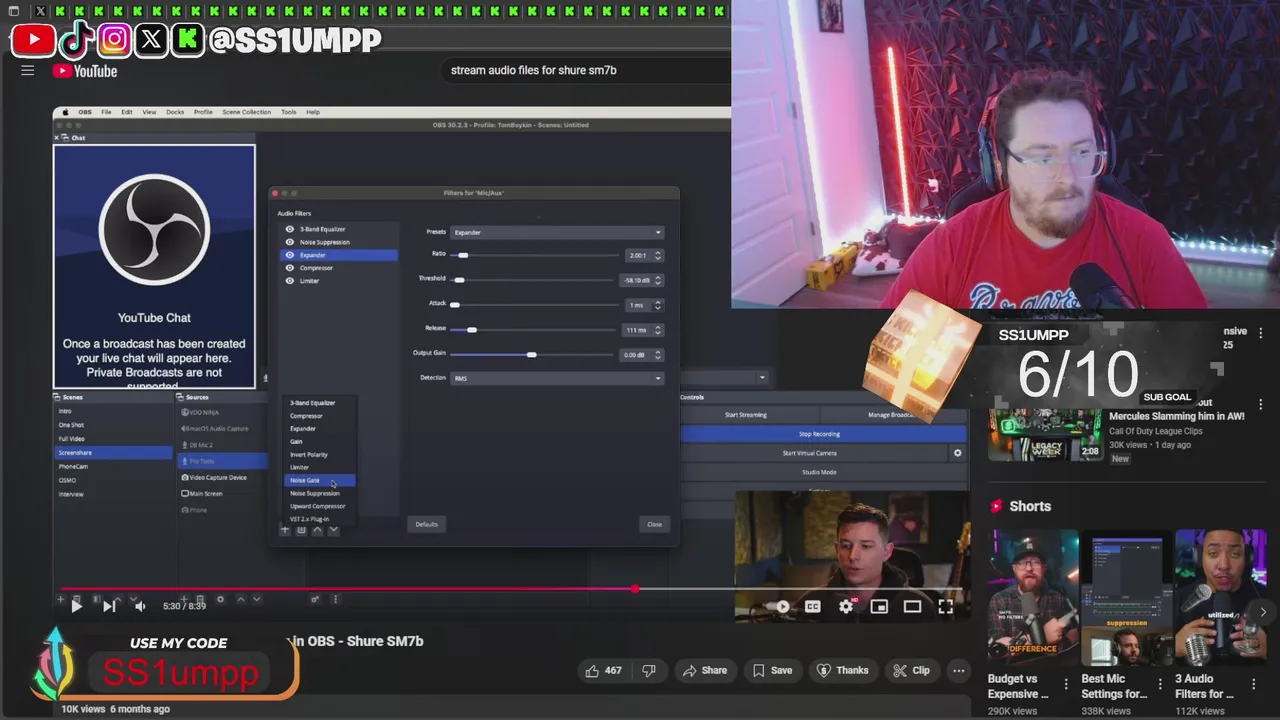
Task: Enable theater mode view
Action: click(x=912, y=606)
